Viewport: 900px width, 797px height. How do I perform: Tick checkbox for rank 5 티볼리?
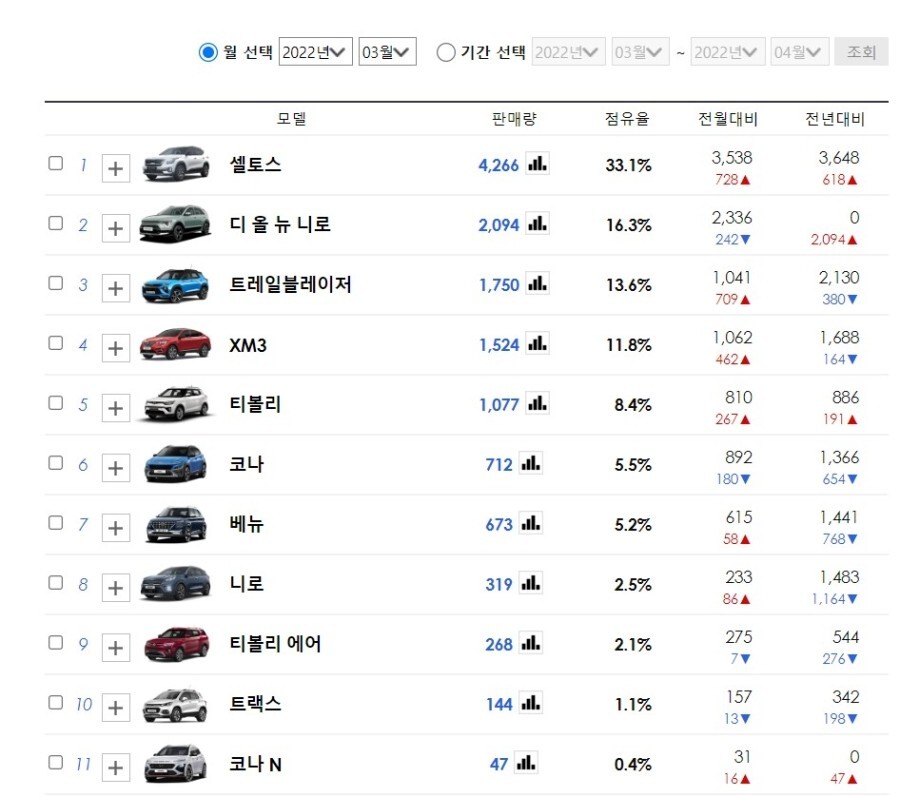pyautogui.click(x=56, y=403)
